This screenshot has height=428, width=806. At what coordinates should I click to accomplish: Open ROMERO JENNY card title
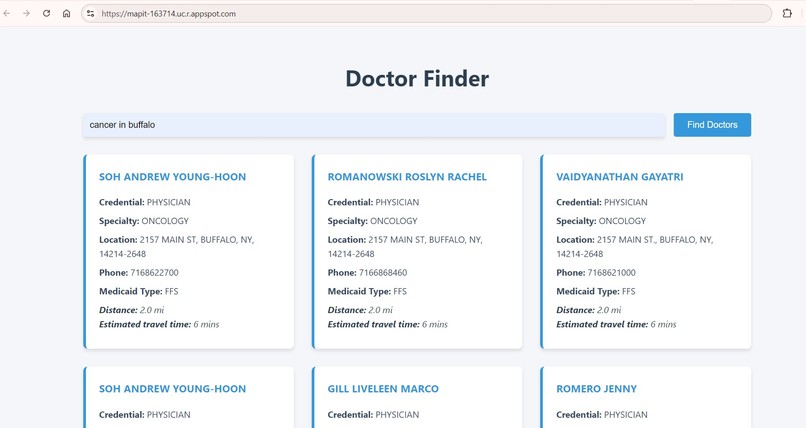(x=596, y=389)
